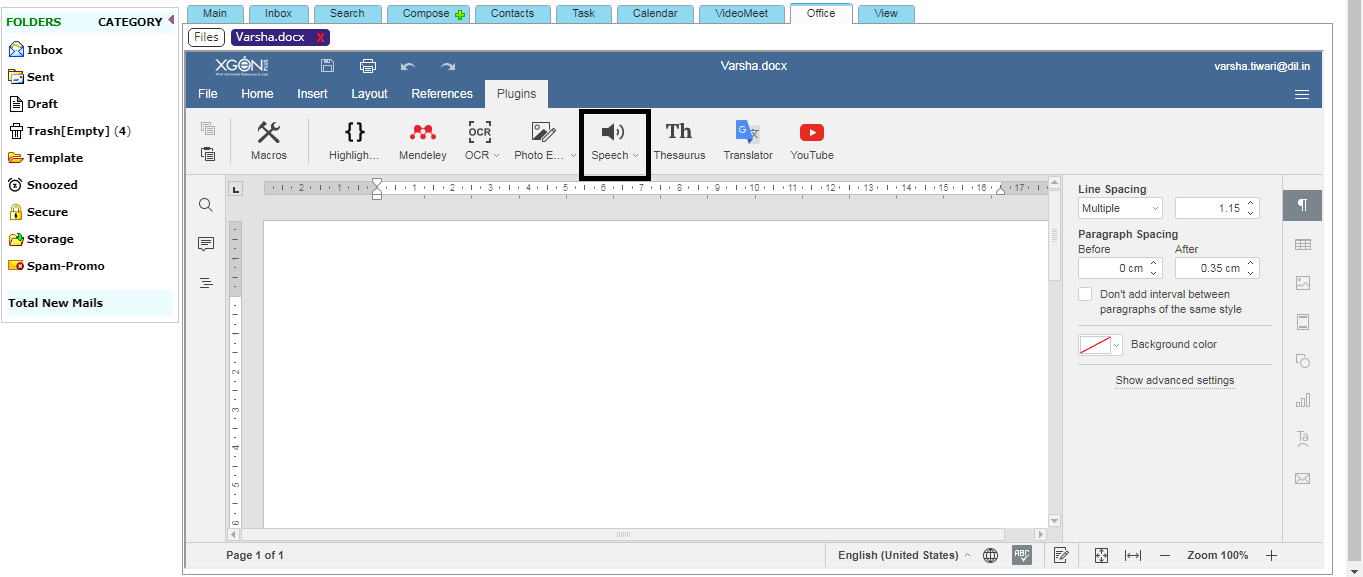
Task: Open Mail merge settings icon
Action: pyautogui.click(x=1302, y=478)
